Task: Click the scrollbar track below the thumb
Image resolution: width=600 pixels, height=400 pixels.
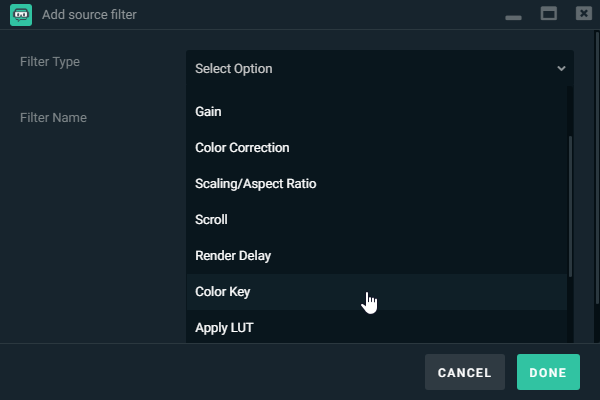Action: tap(571, 310)
